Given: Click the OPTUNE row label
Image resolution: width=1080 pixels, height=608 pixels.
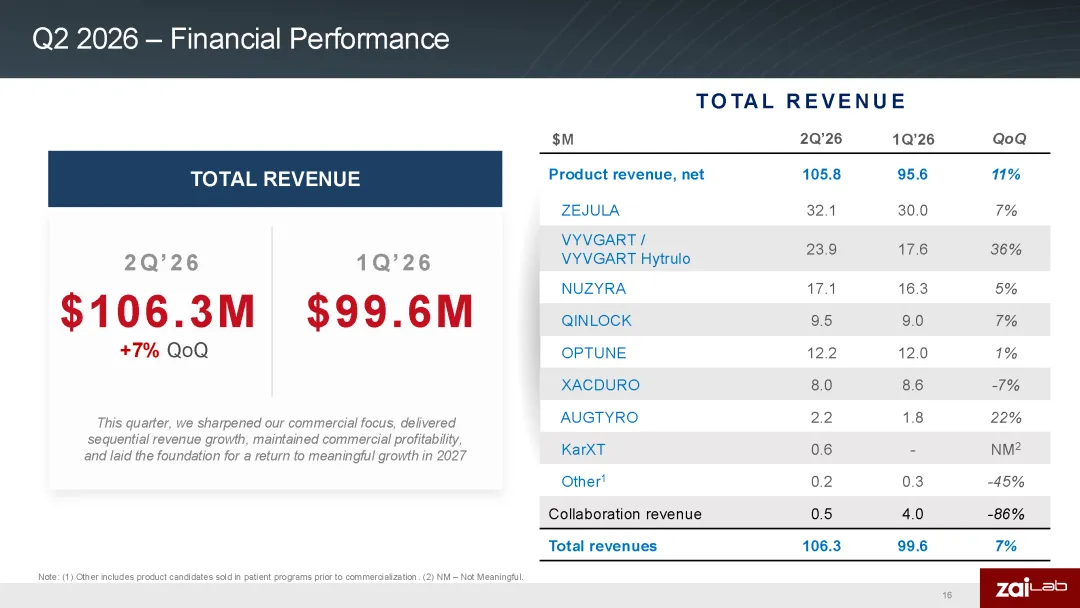Looking at the screenshot, I should click(594, 353).
